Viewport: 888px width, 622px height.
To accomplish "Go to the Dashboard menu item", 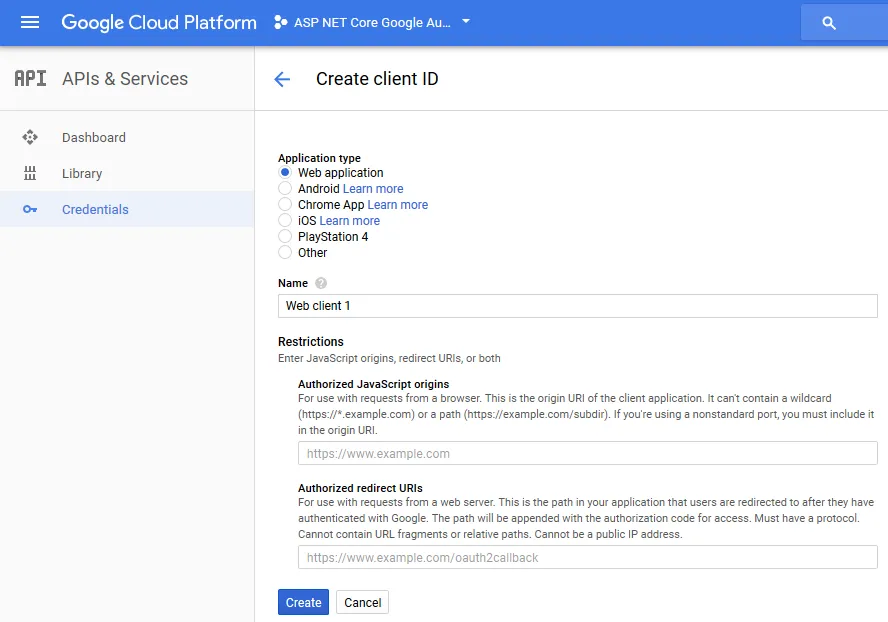I will tap(94, 138).
